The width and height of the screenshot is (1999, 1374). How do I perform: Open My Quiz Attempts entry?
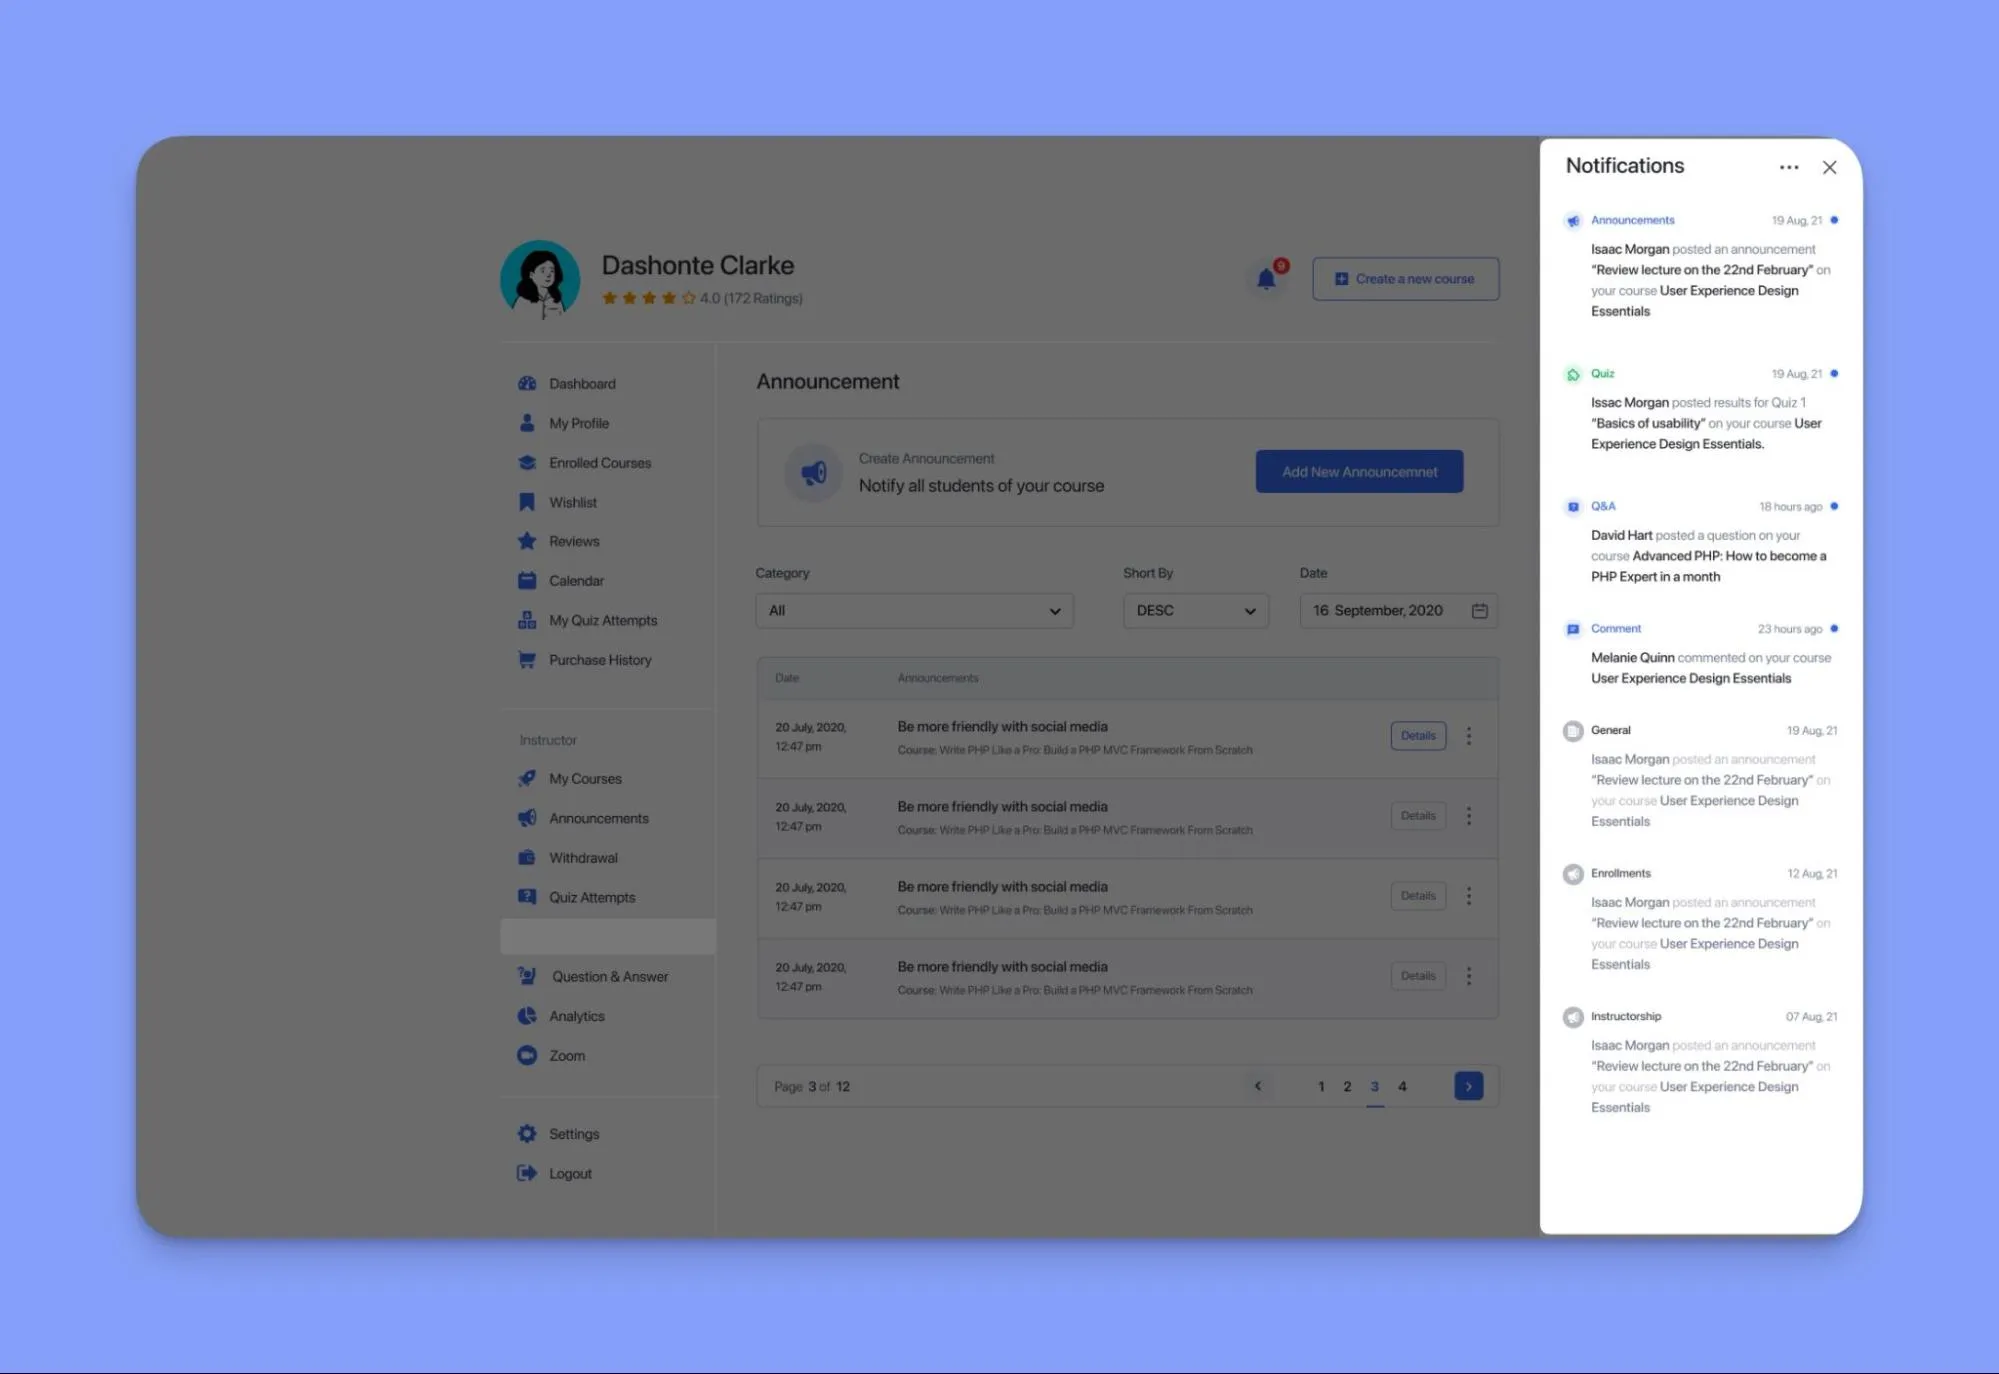click(602, 620)
